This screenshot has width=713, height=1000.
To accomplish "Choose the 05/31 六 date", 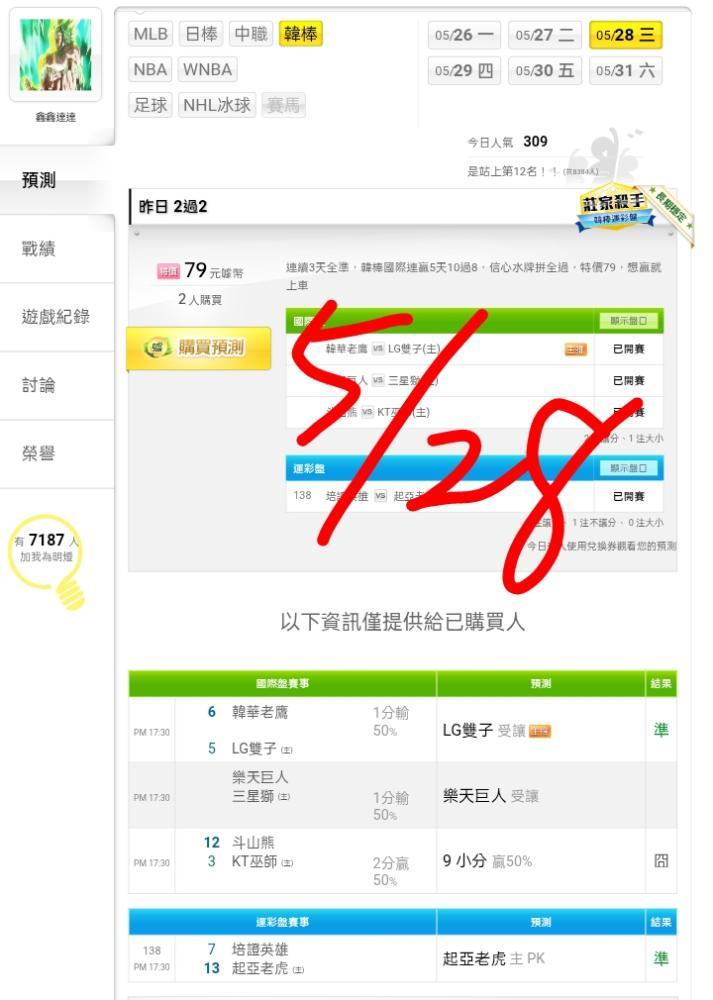I will (626, 71).
